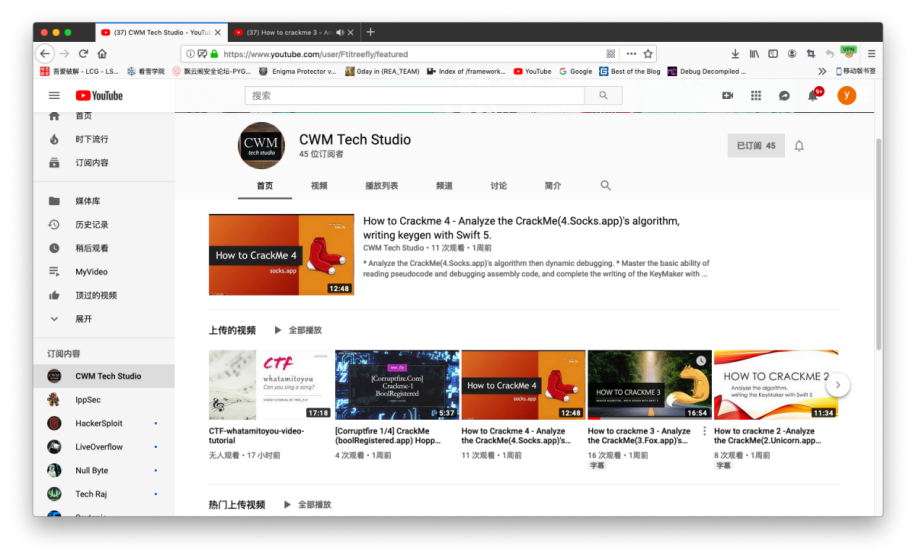The height and width of the screenshot is (560, 916).
Task: Click the search magnifier button
Action: (x=603, y=95)
